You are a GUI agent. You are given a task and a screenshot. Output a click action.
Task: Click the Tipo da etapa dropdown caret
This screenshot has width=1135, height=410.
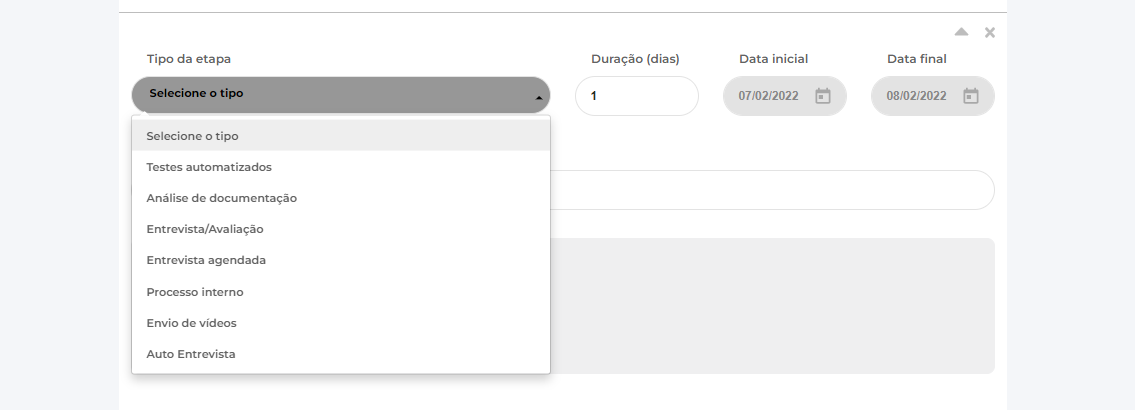tap(539, 97)
